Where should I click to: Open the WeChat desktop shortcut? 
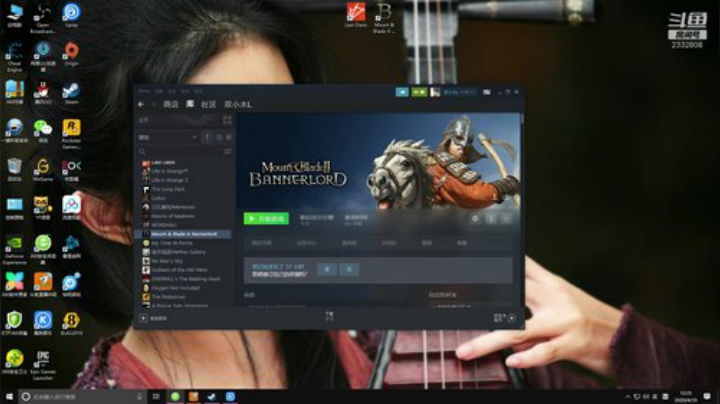point(43,132)
